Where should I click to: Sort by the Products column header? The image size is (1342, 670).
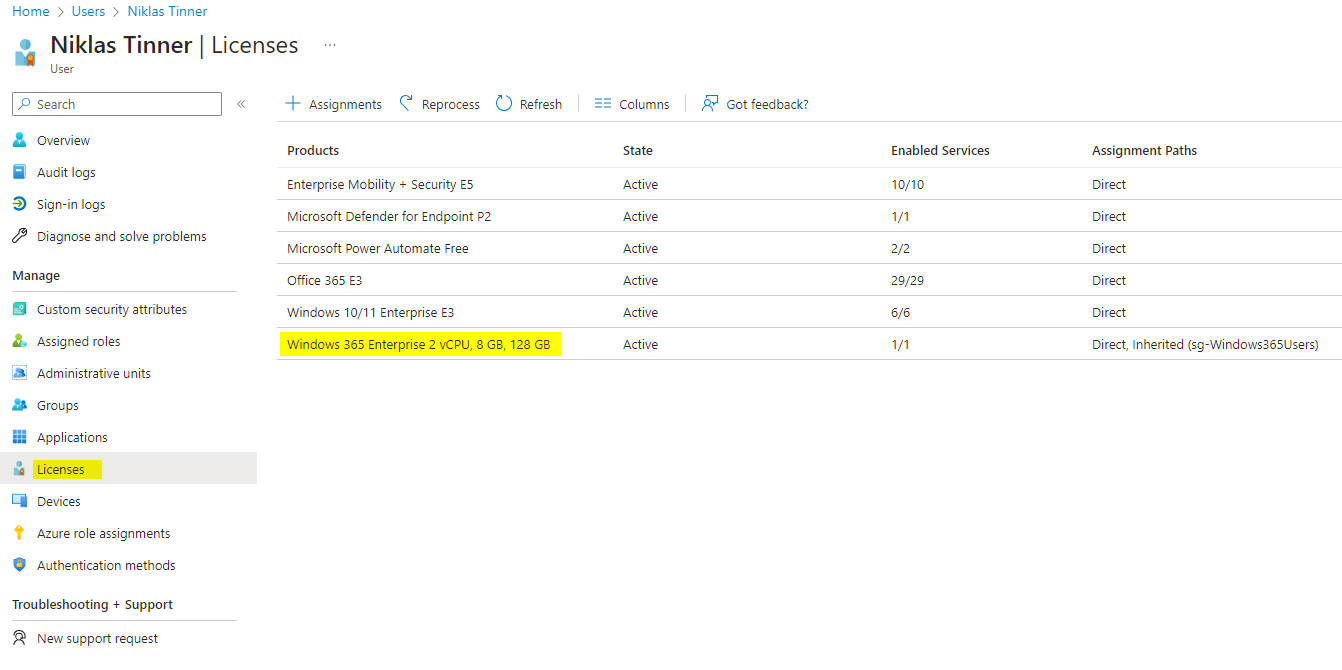tap(313, 151)
